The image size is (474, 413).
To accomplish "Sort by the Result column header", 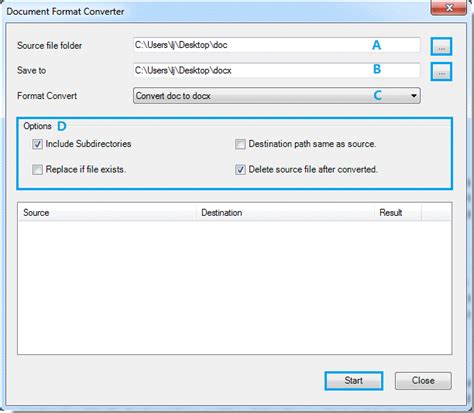I will point(398,213).
